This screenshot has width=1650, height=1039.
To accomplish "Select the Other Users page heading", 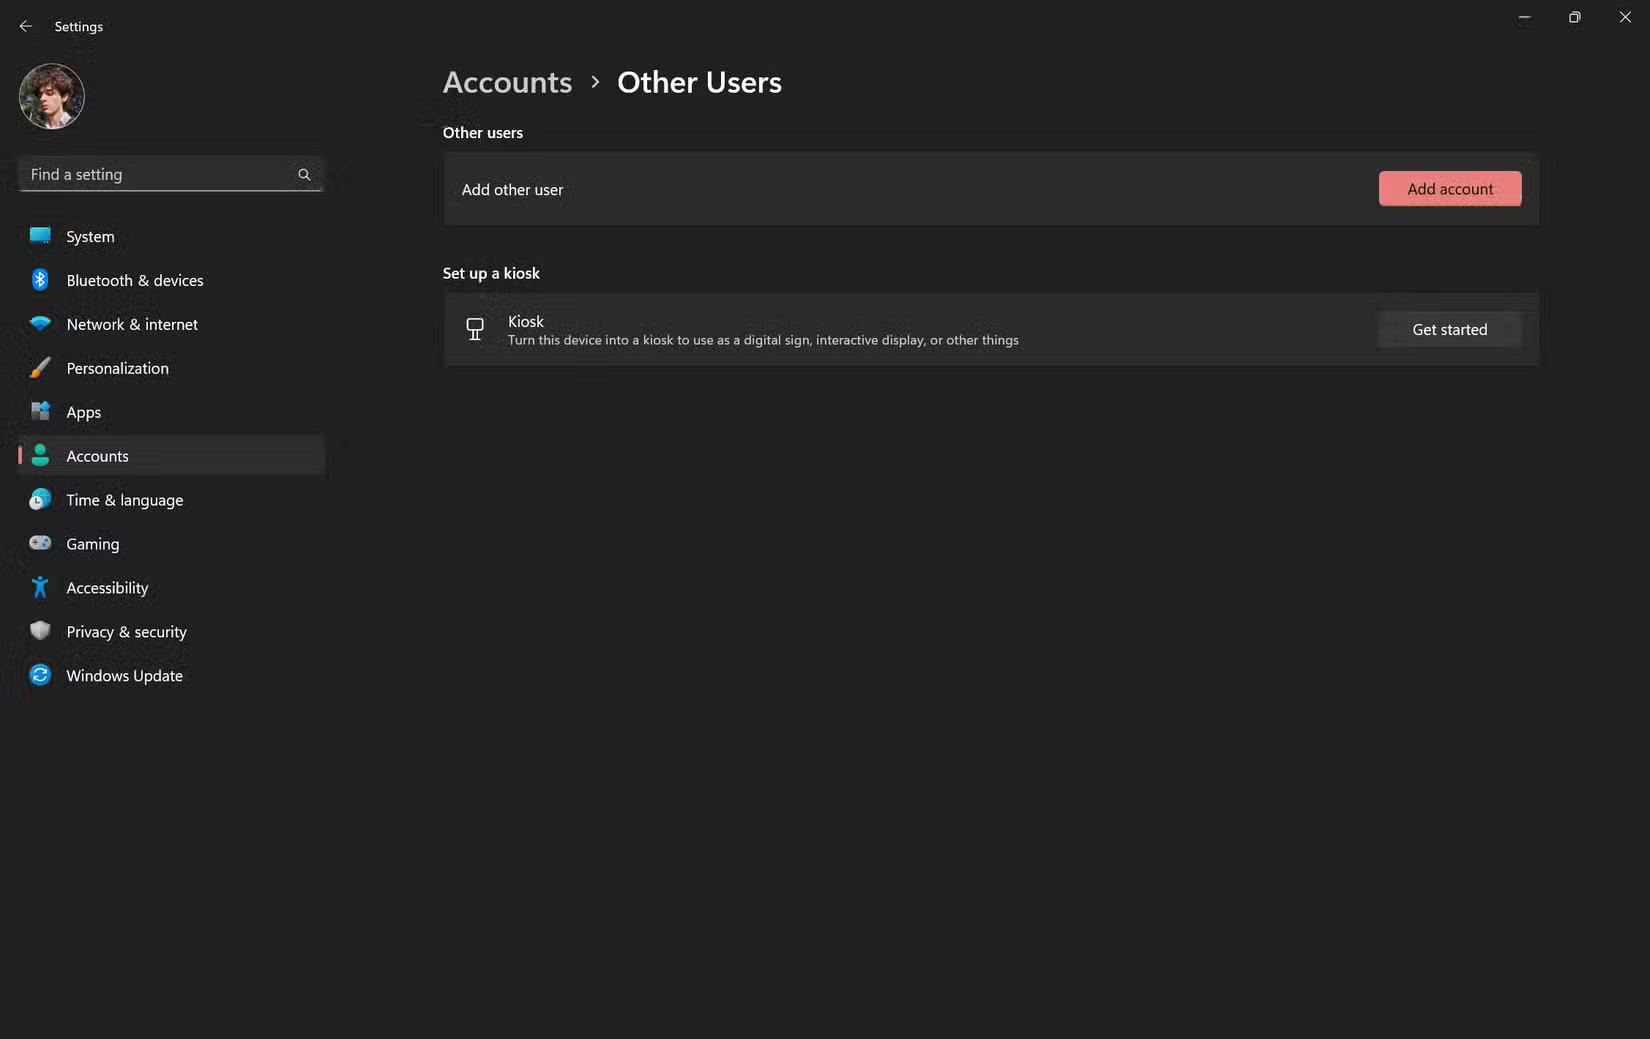I will 699,82.
